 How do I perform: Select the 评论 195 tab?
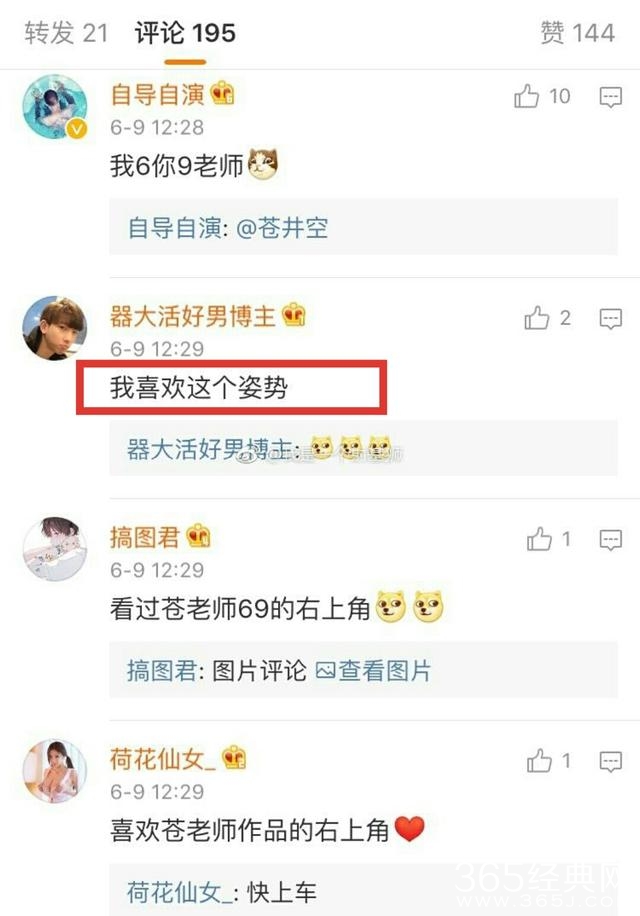tap(185, 33)
